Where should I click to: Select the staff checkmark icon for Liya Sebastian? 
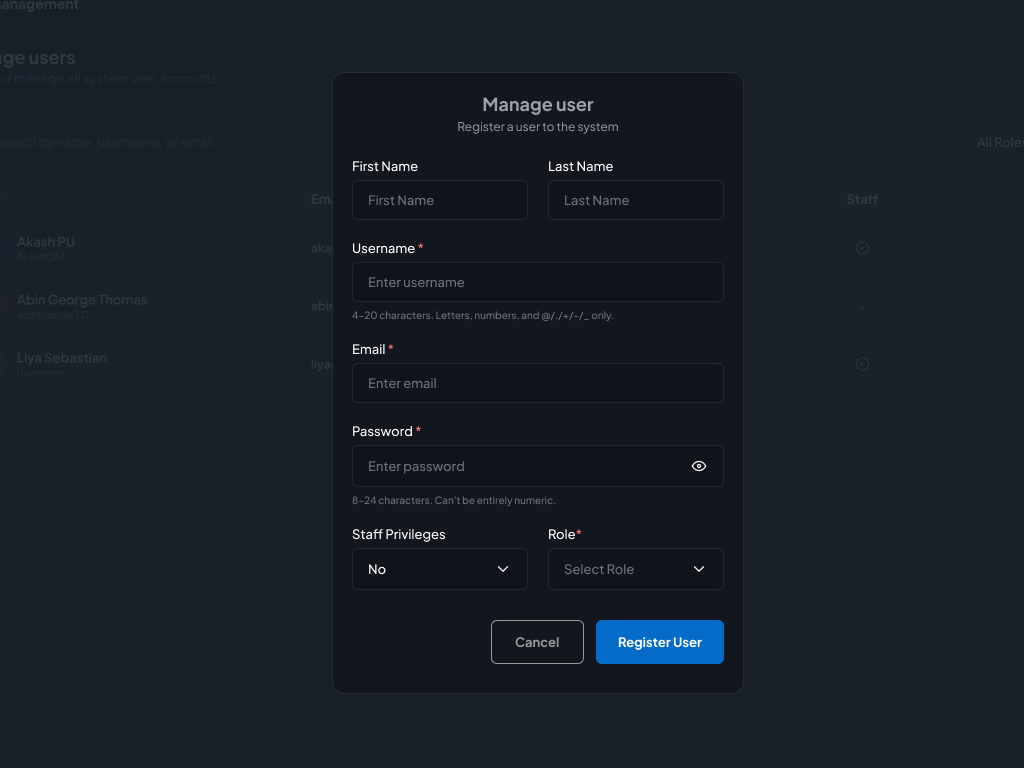[862, 364]
